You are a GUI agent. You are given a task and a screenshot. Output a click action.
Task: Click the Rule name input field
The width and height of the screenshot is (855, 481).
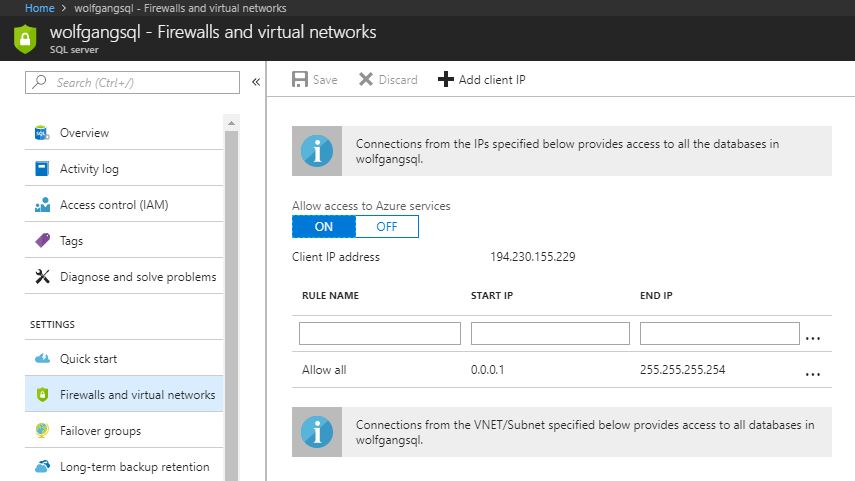tap(380, 333)
